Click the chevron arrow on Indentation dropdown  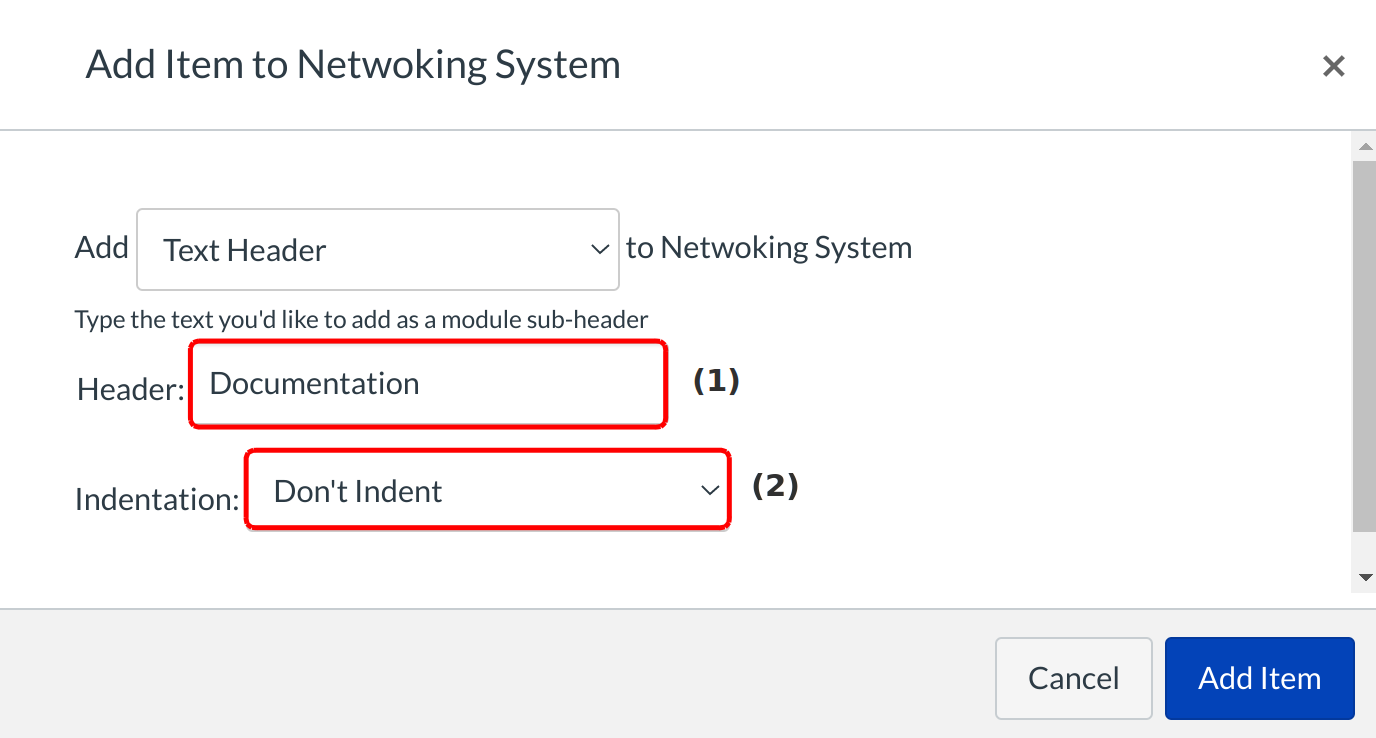[710, 490]
